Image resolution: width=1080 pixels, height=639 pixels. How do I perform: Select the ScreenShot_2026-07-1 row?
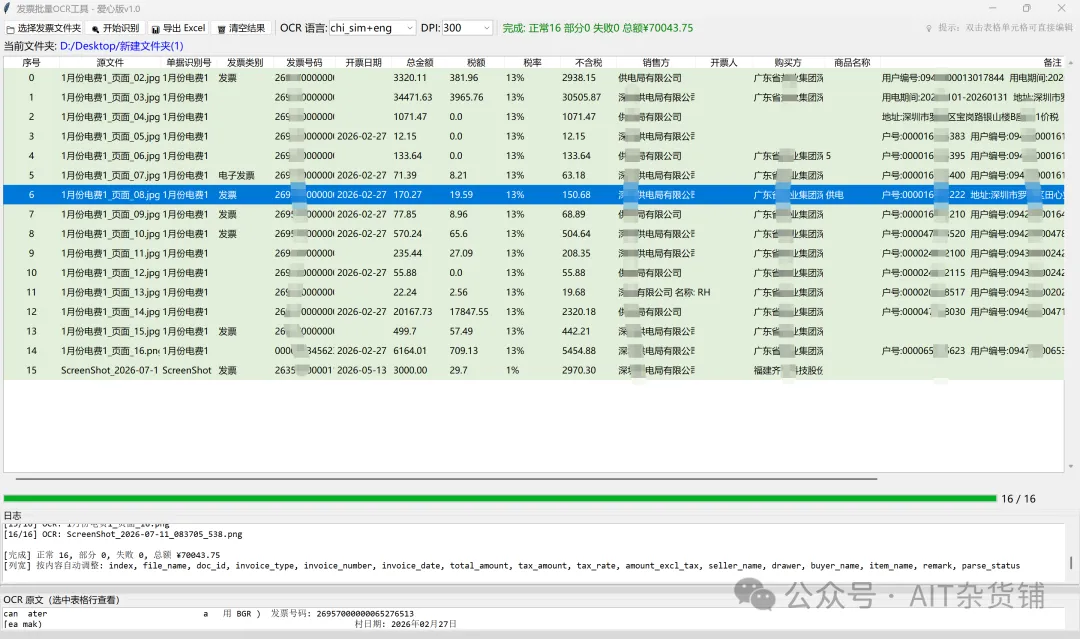coord(534,370)
